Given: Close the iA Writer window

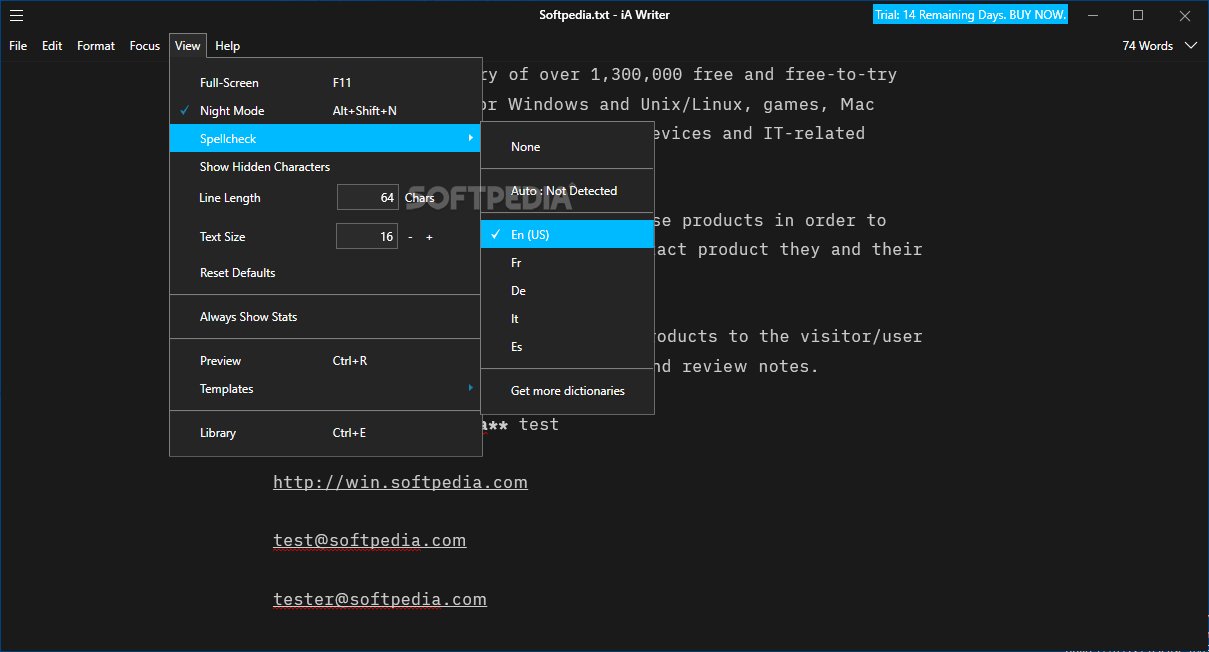Looking at the screenshot, I should (x=1184, y=15).
